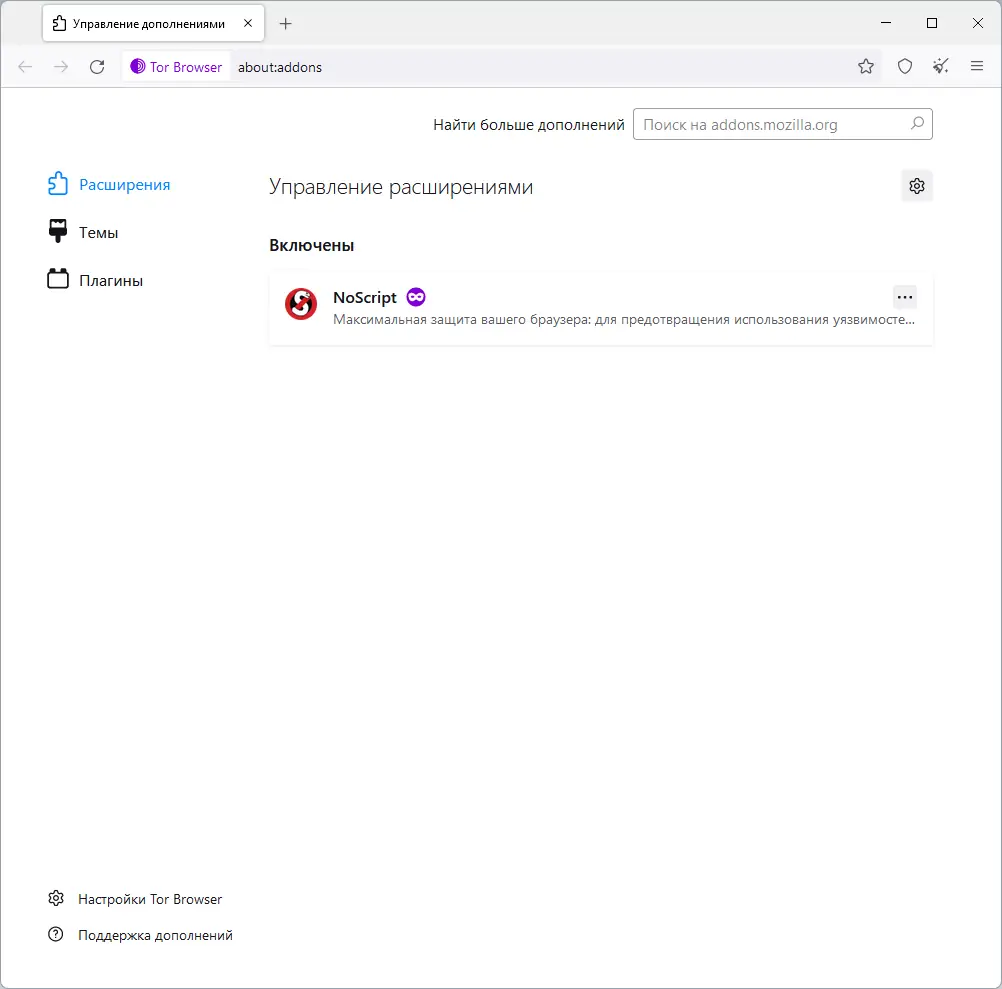Image resolution: width=1002 pixels, height=989 pixels.
Task: Close the Управление дополнениями tab
Action: pos(248,23)
